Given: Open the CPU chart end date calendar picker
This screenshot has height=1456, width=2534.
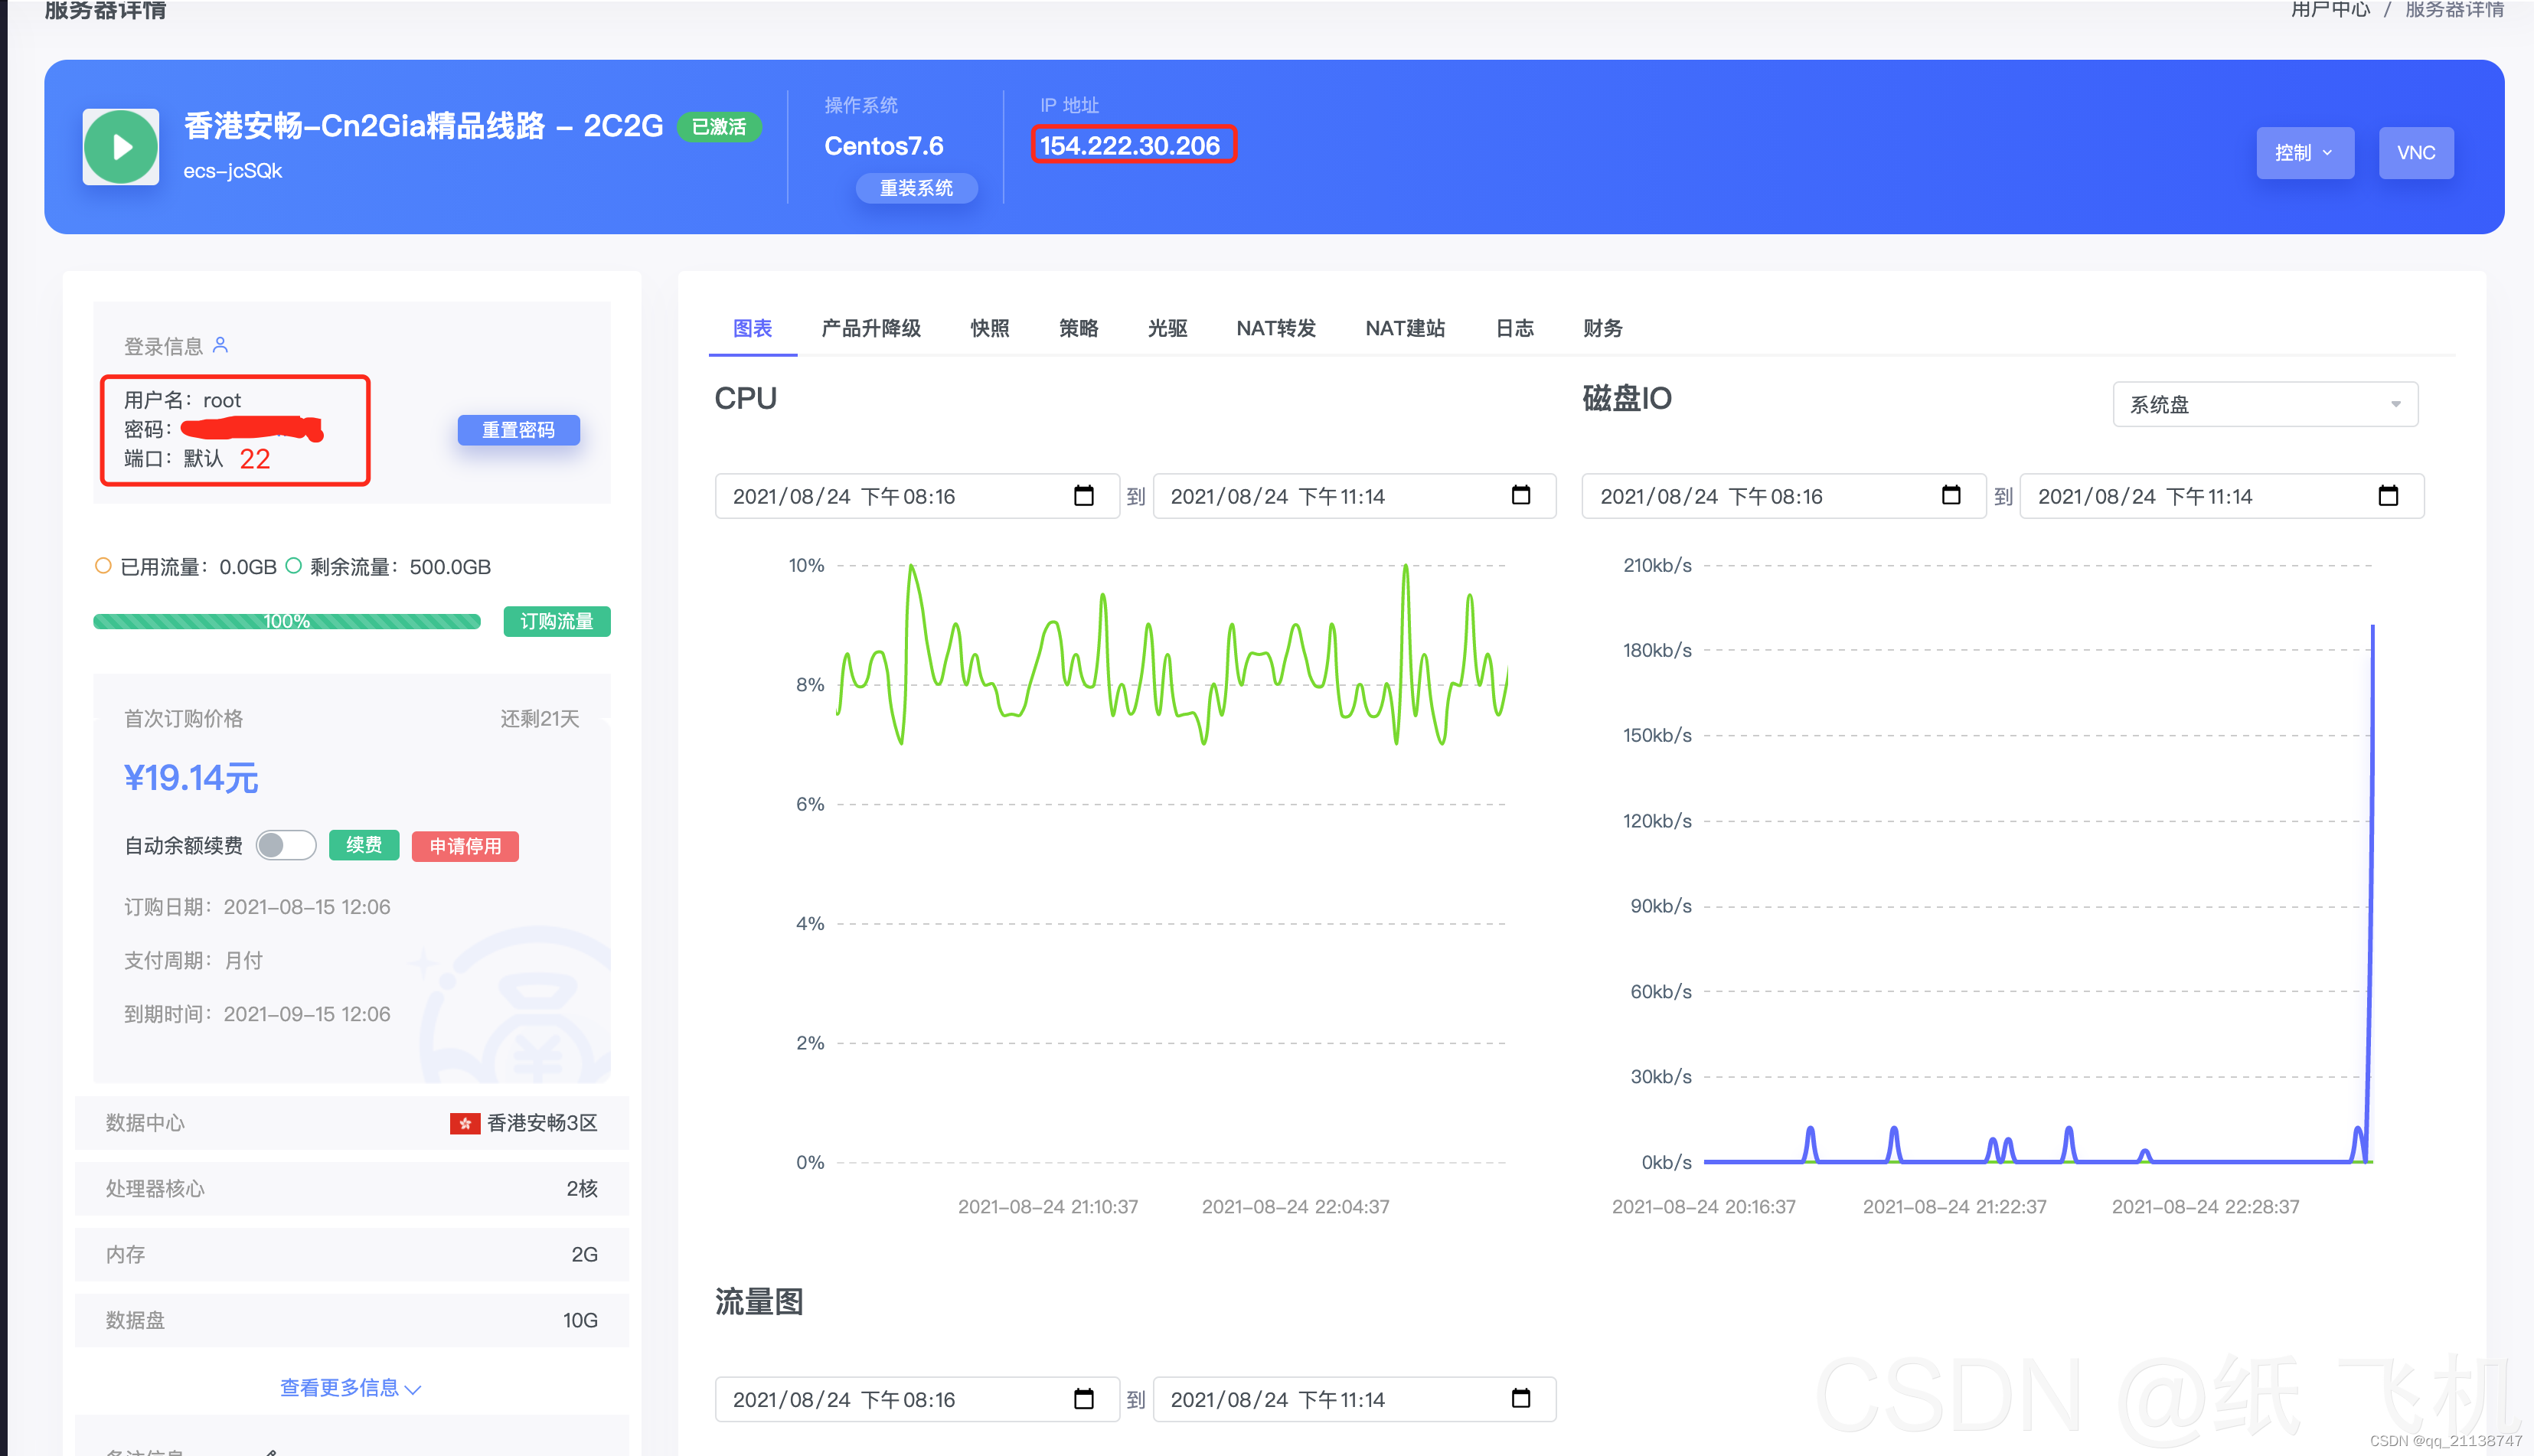Looking at the screenshot, I should pos(1521,495).
